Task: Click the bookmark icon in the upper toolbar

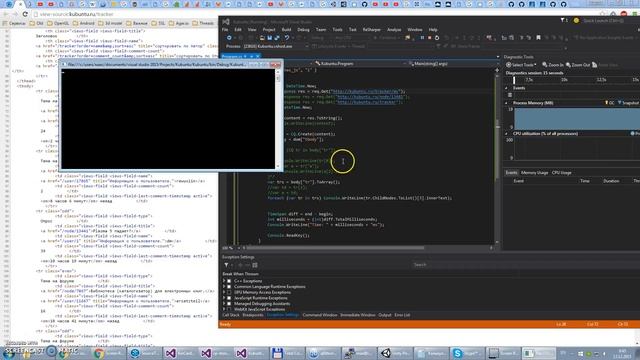Action: [x=538, y=38]
